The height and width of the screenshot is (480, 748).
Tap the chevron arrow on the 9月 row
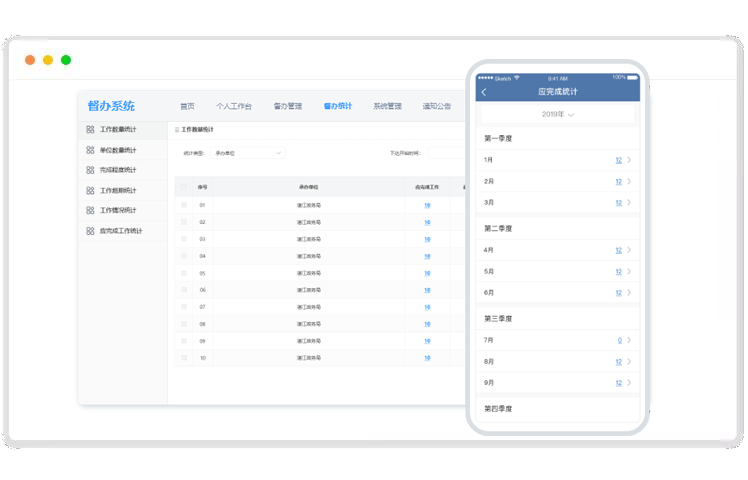(x=629, y=383)
